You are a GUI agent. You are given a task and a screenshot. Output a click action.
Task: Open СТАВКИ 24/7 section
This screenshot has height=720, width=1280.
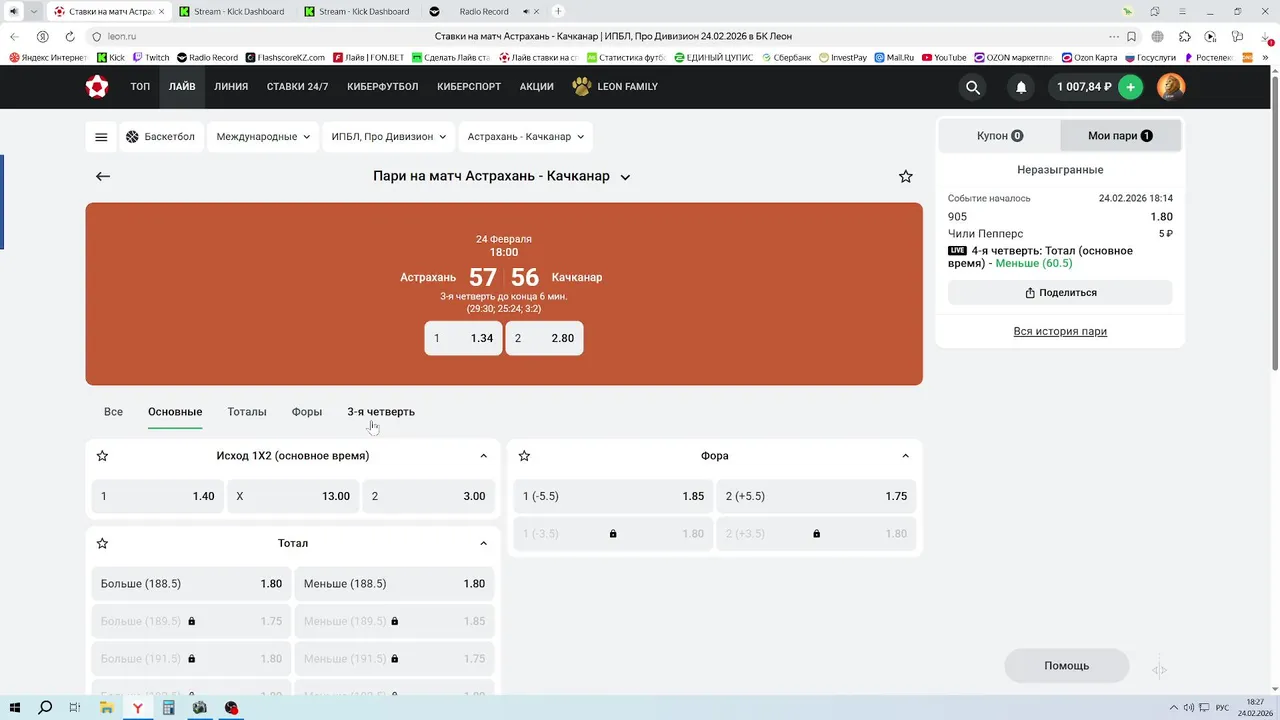[297, 87]
